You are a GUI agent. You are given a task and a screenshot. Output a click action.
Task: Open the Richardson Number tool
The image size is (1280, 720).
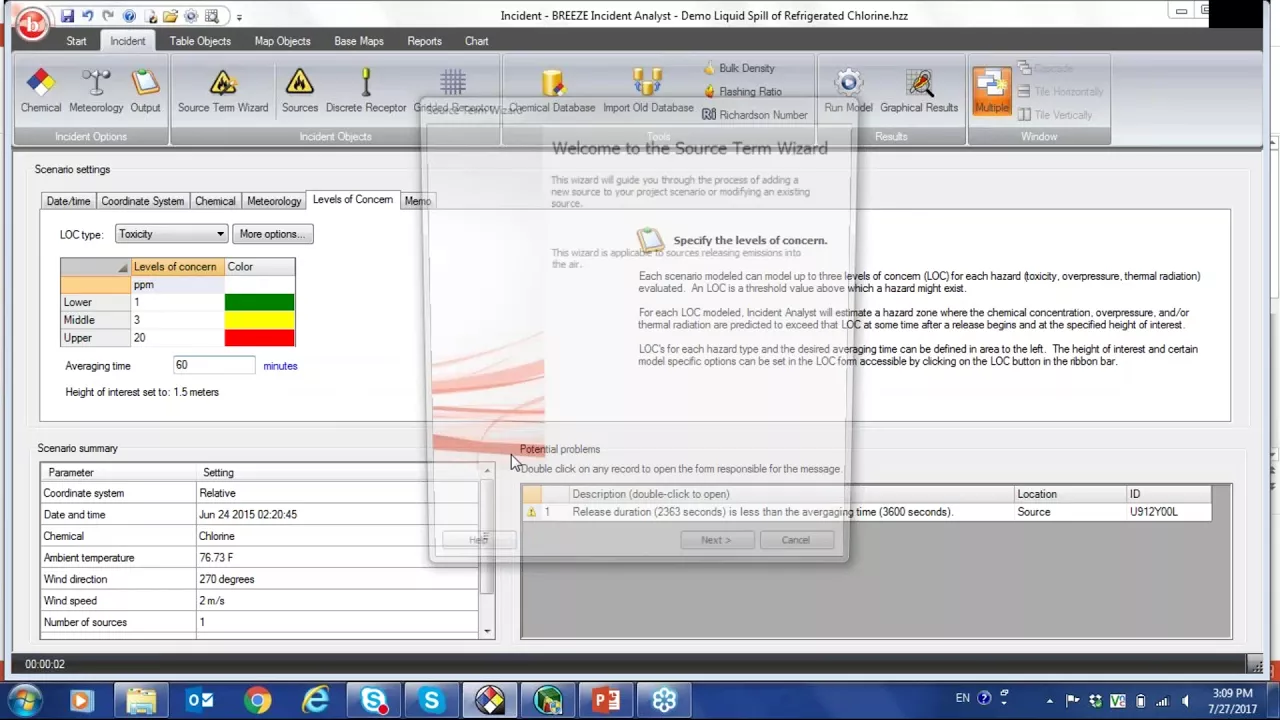754,114
